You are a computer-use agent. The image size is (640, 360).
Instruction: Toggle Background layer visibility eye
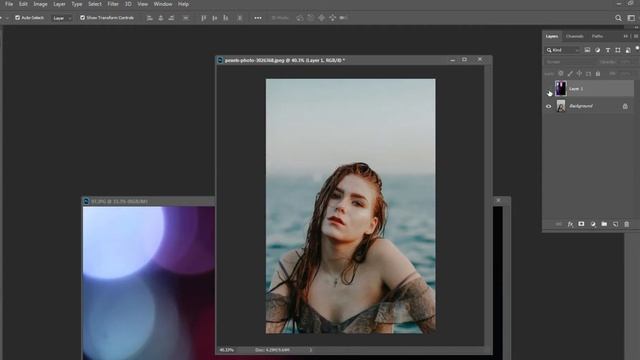pos(549,107)
